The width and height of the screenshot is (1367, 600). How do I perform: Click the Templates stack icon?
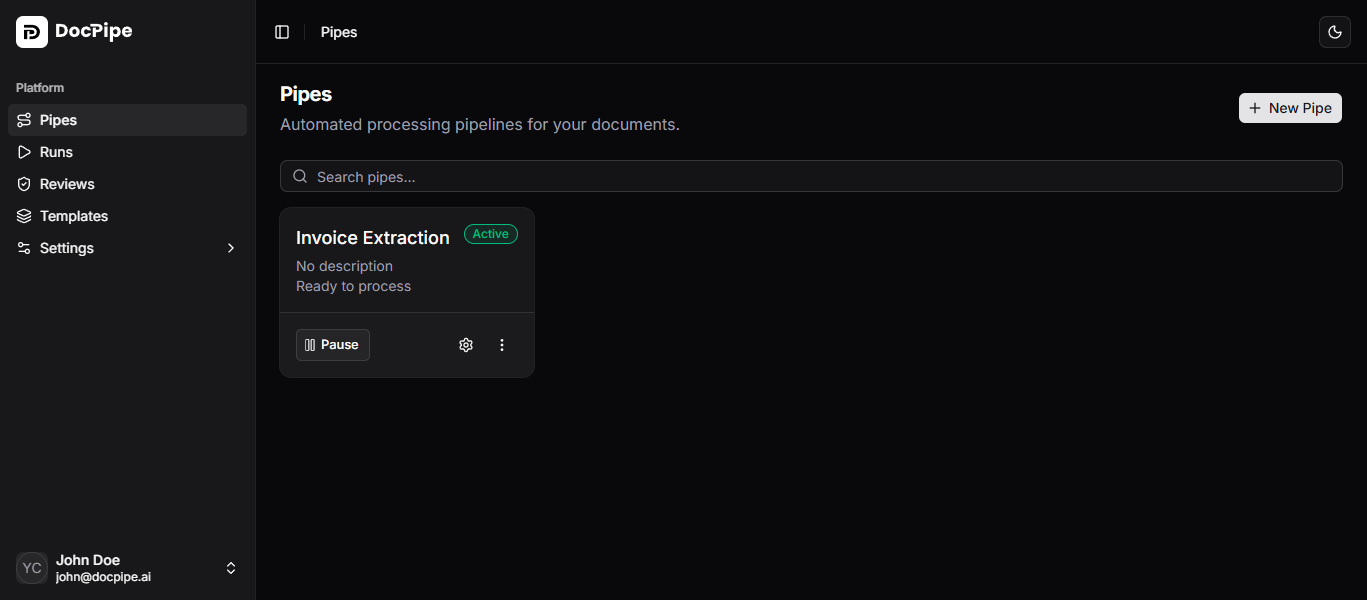coord(23,215)
